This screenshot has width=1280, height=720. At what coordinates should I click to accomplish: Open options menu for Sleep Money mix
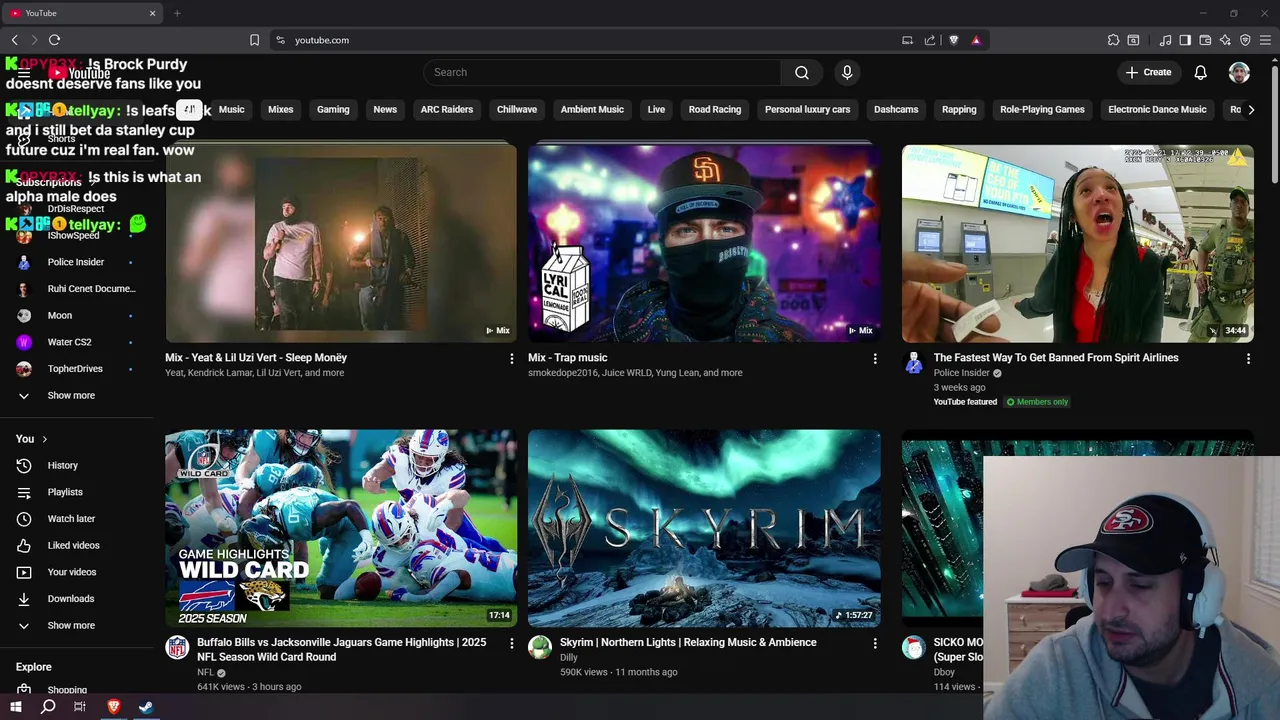pos(511,358)
